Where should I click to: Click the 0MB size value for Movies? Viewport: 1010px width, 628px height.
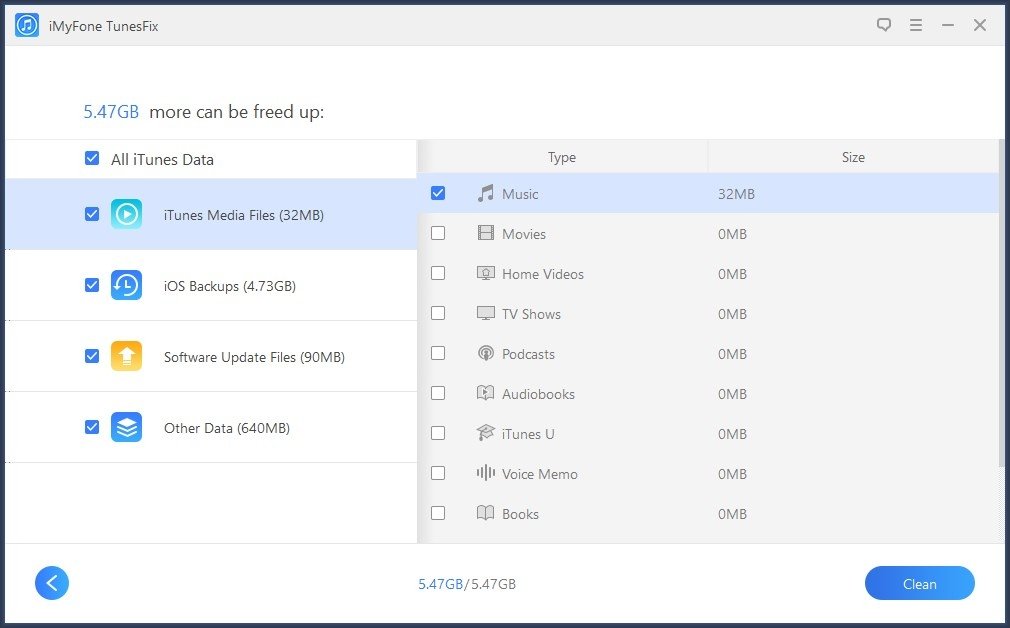click(732, 234)
